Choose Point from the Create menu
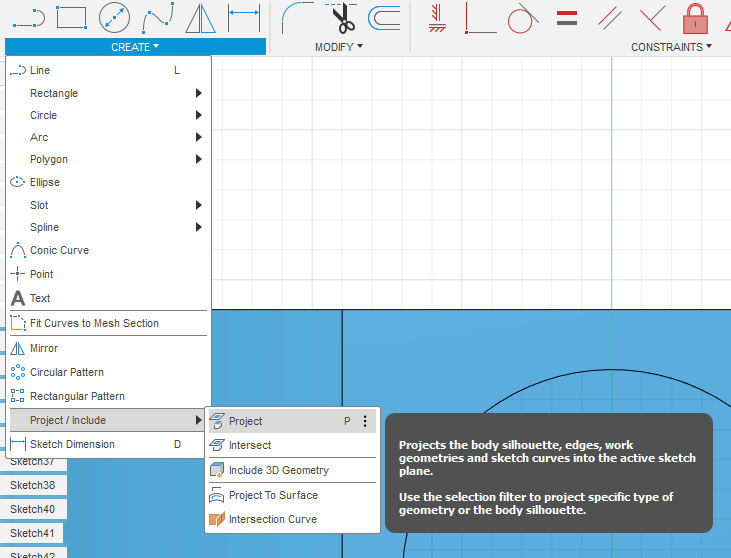 click(108, 274)
